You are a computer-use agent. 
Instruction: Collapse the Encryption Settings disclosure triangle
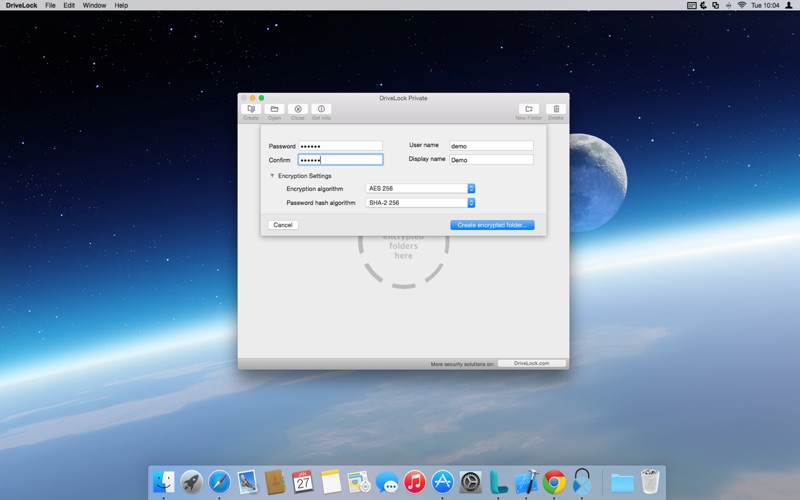click(272, 176)
